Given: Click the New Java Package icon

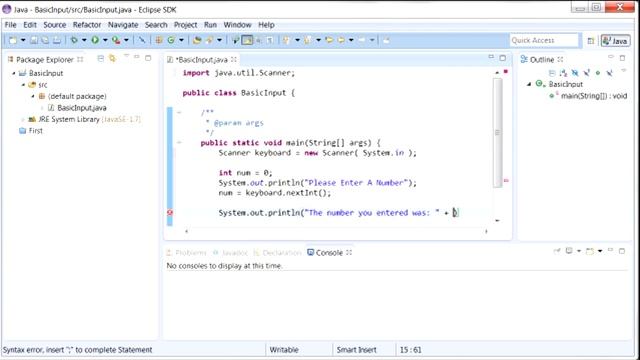Looking at the screenshot, I should 158,40.
